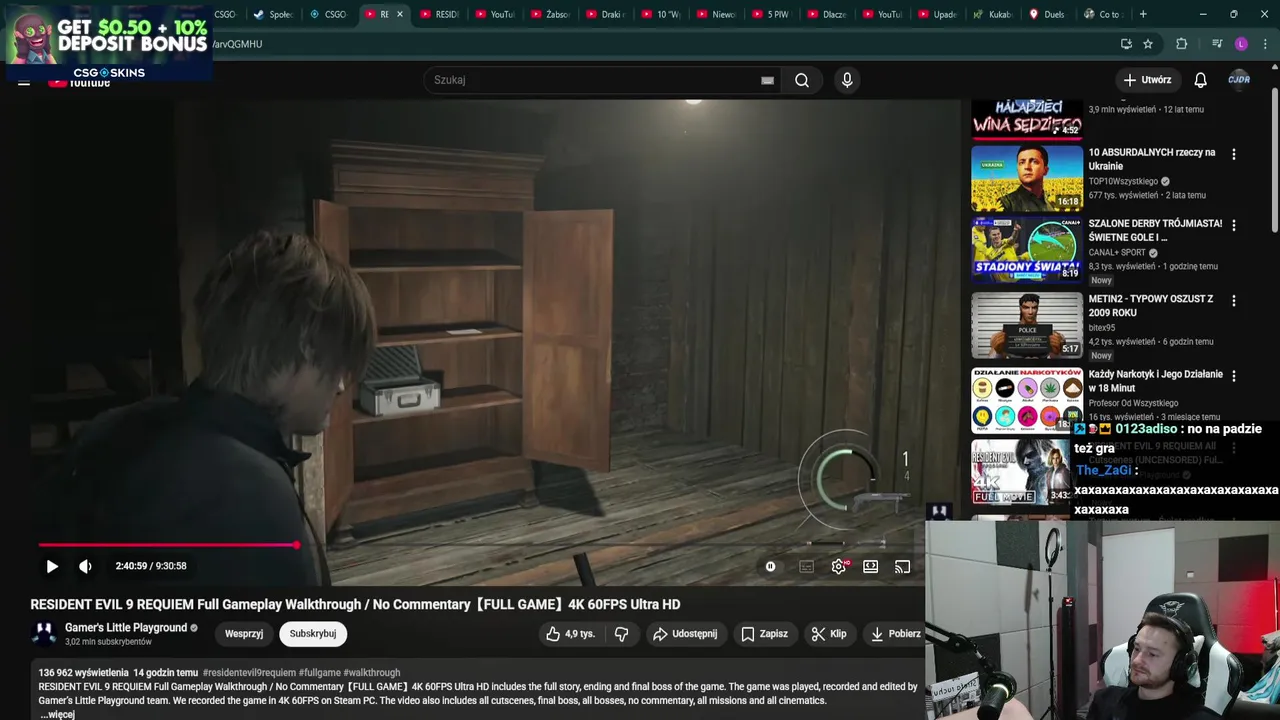Click the Wesprzyj support button

point(244,633)
